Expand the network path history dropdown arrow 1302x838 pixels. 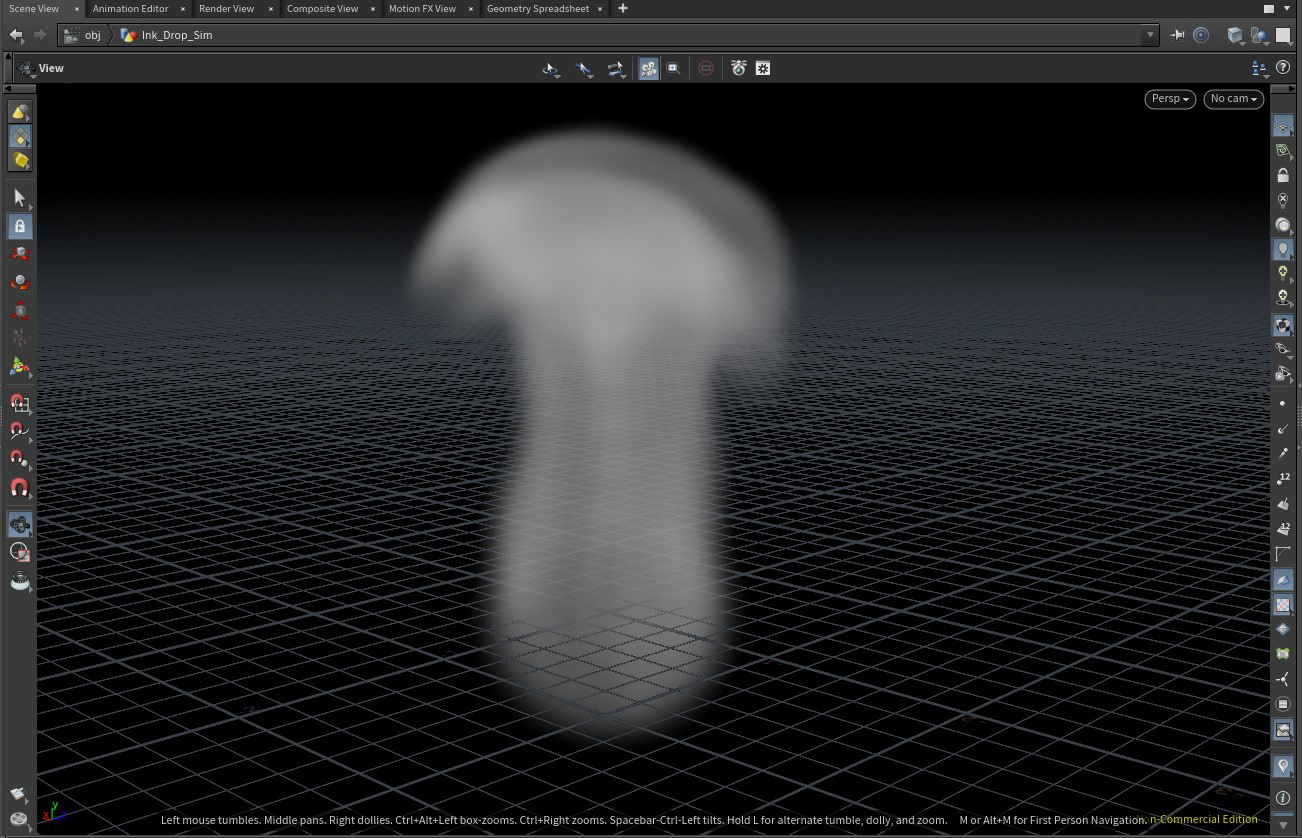pyautogui.click(x=1150, y=35)
